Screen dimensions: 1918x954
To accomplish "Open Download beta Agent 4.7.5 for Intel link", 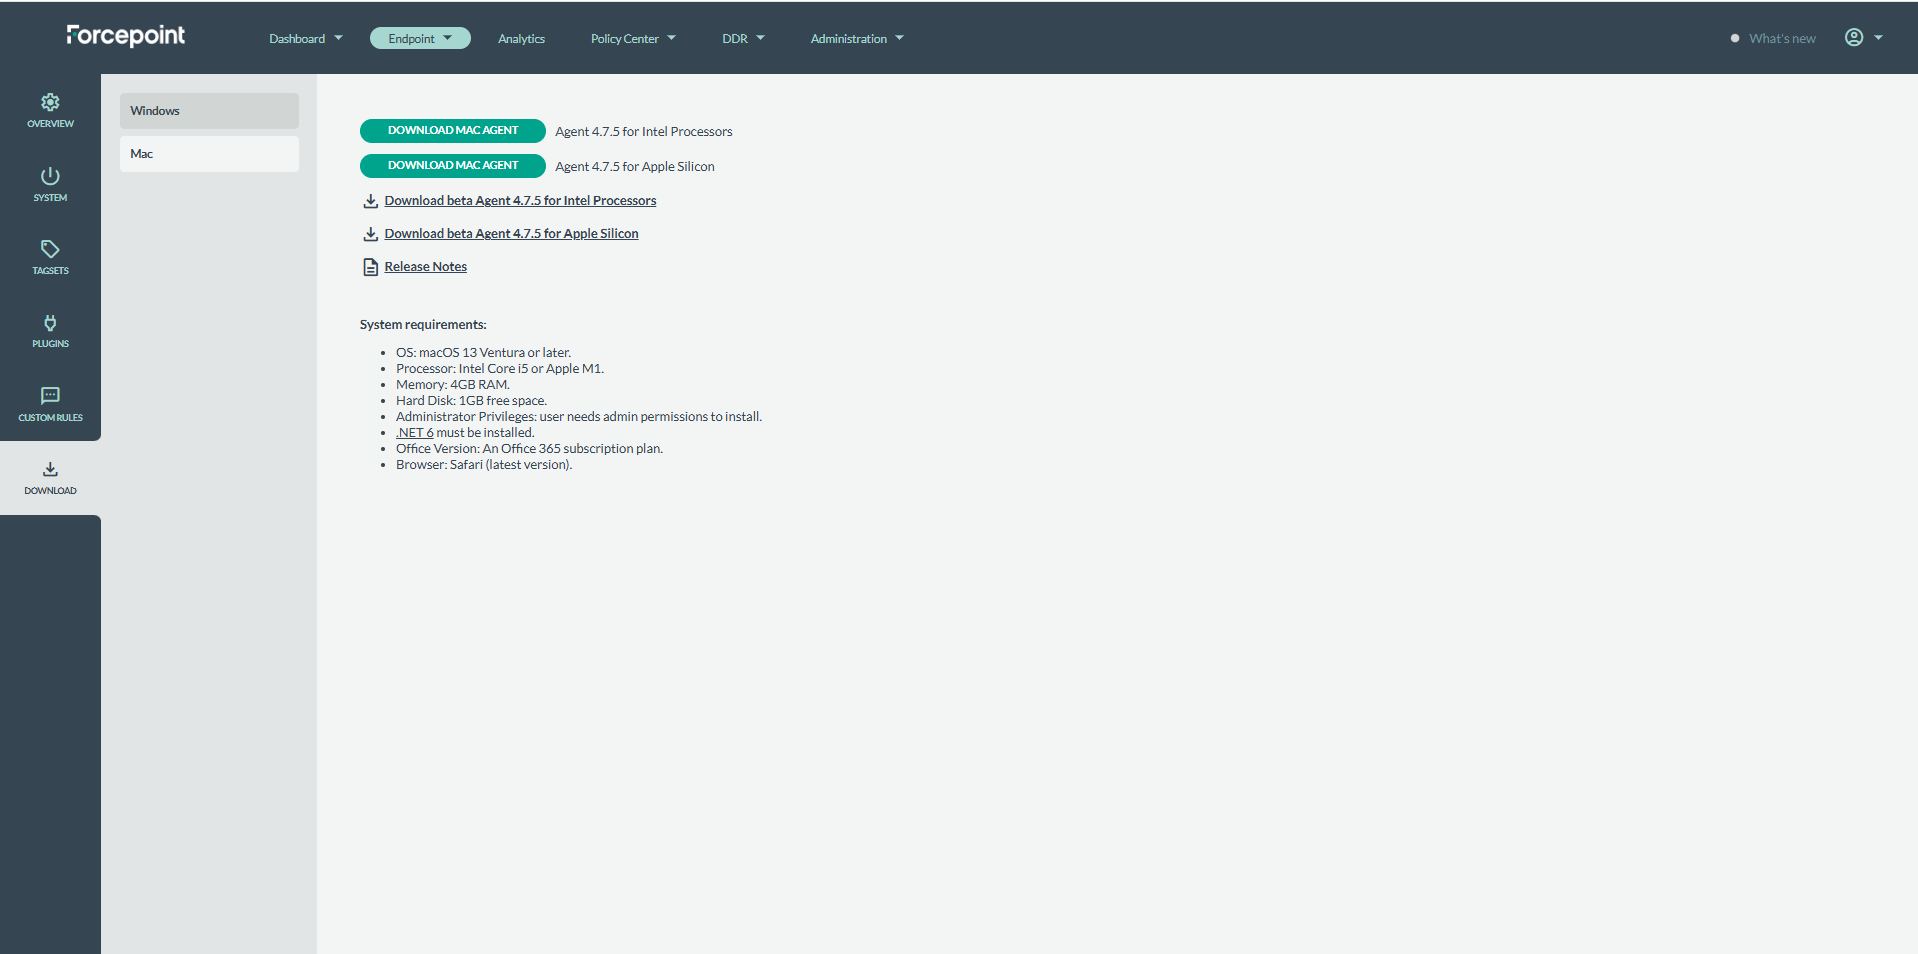I will coord(520,201).
